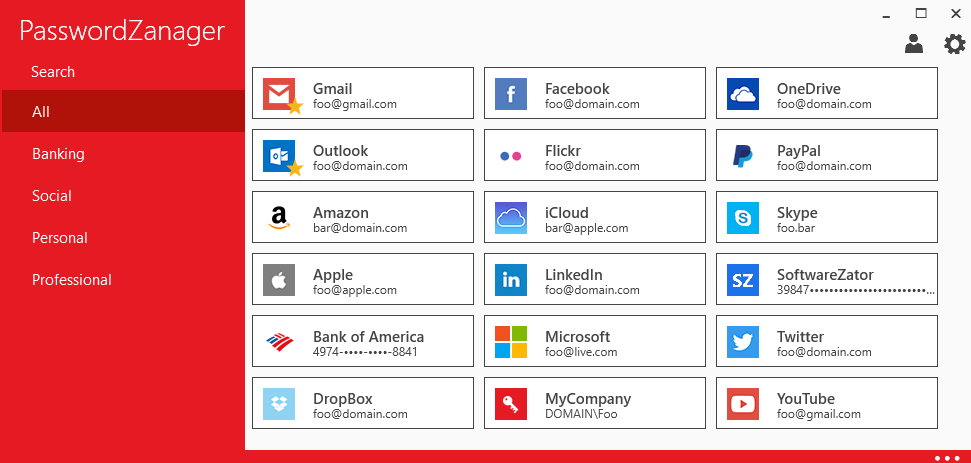Screen dimensions: 971x463
Task: Click the SoftwareZator SZ icon
Action: point(742,280)
